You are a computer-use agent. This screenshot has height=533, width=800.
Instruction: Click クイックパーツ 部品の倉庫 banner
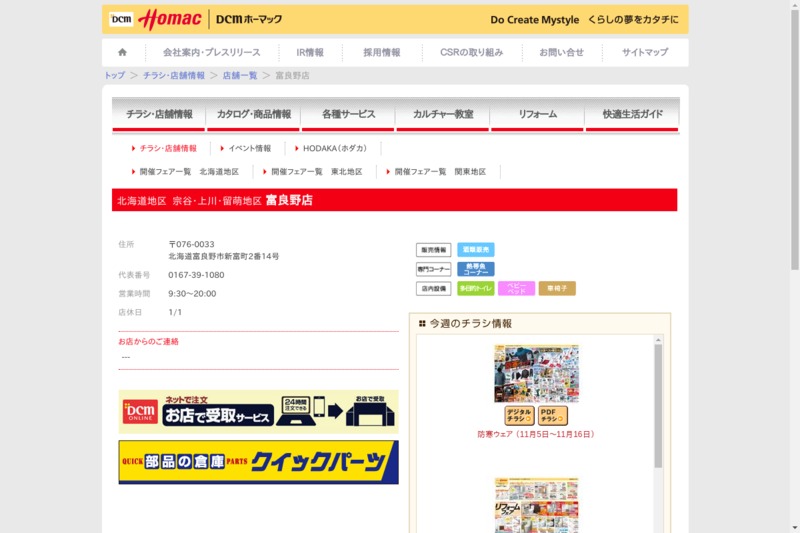[x=258, y=462]
